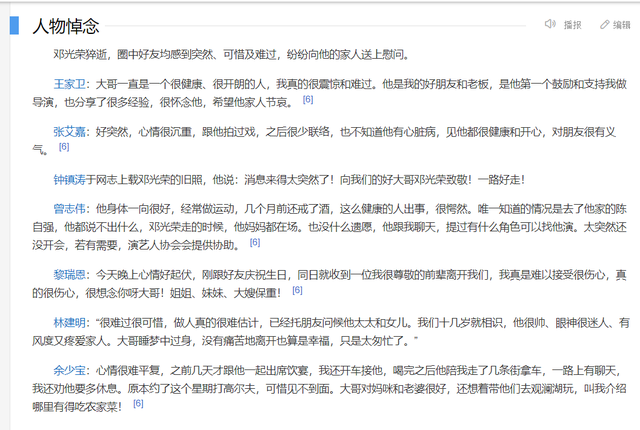Open the 林建明 link
Screen dimensions: 640x430
click(69, 323)
